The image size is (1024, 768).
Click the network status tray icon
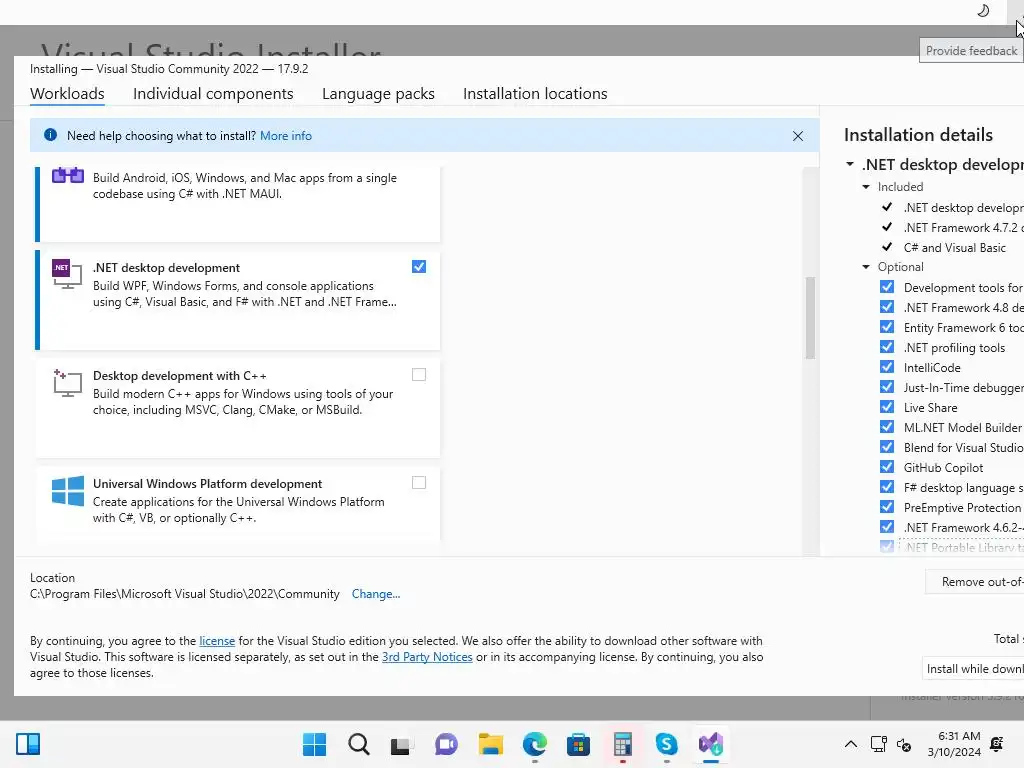coord(878,744)
